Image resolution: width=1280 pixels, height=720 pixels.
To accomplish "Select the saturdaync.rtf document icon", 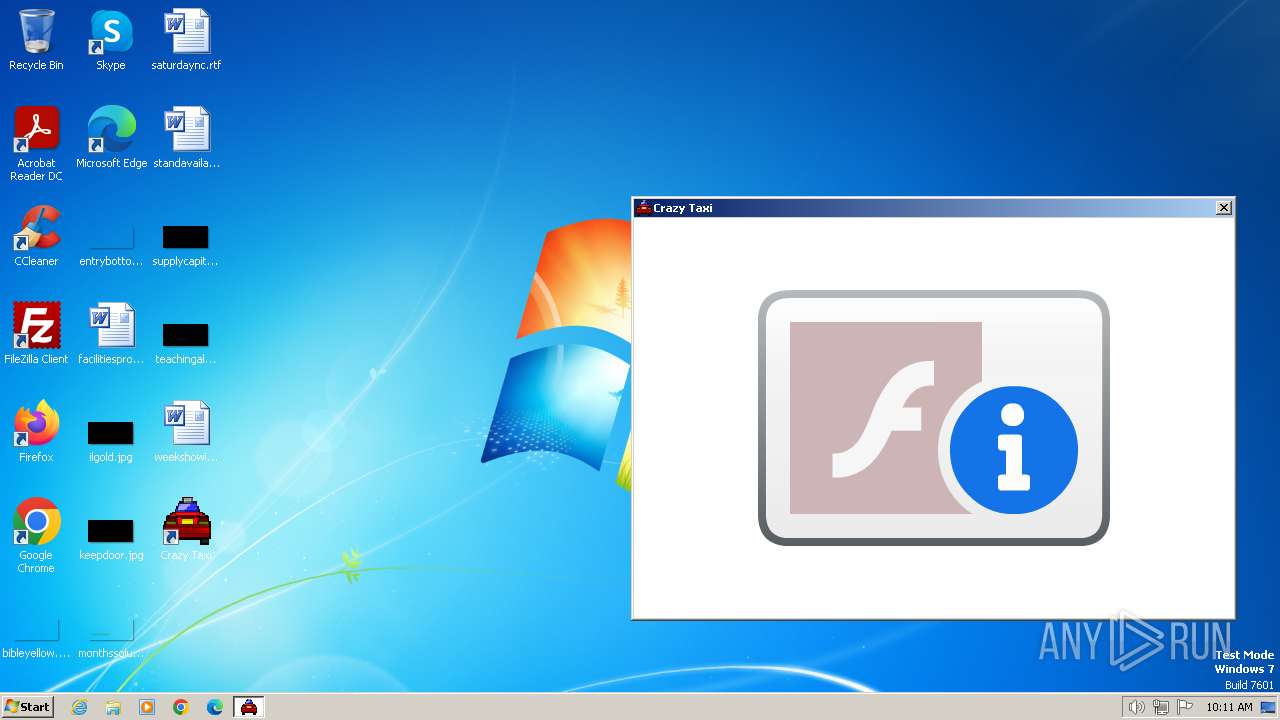I will coord(186,40).
